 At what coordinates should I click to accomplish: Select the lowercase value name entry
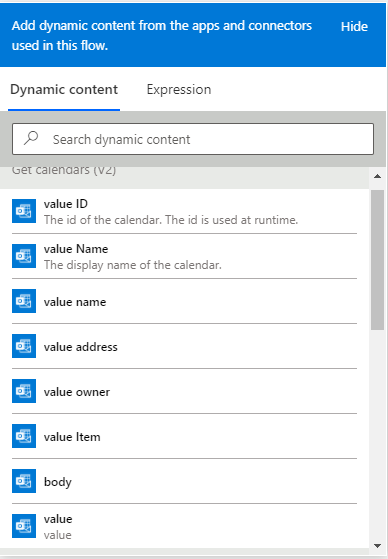[x=184, y=301]
